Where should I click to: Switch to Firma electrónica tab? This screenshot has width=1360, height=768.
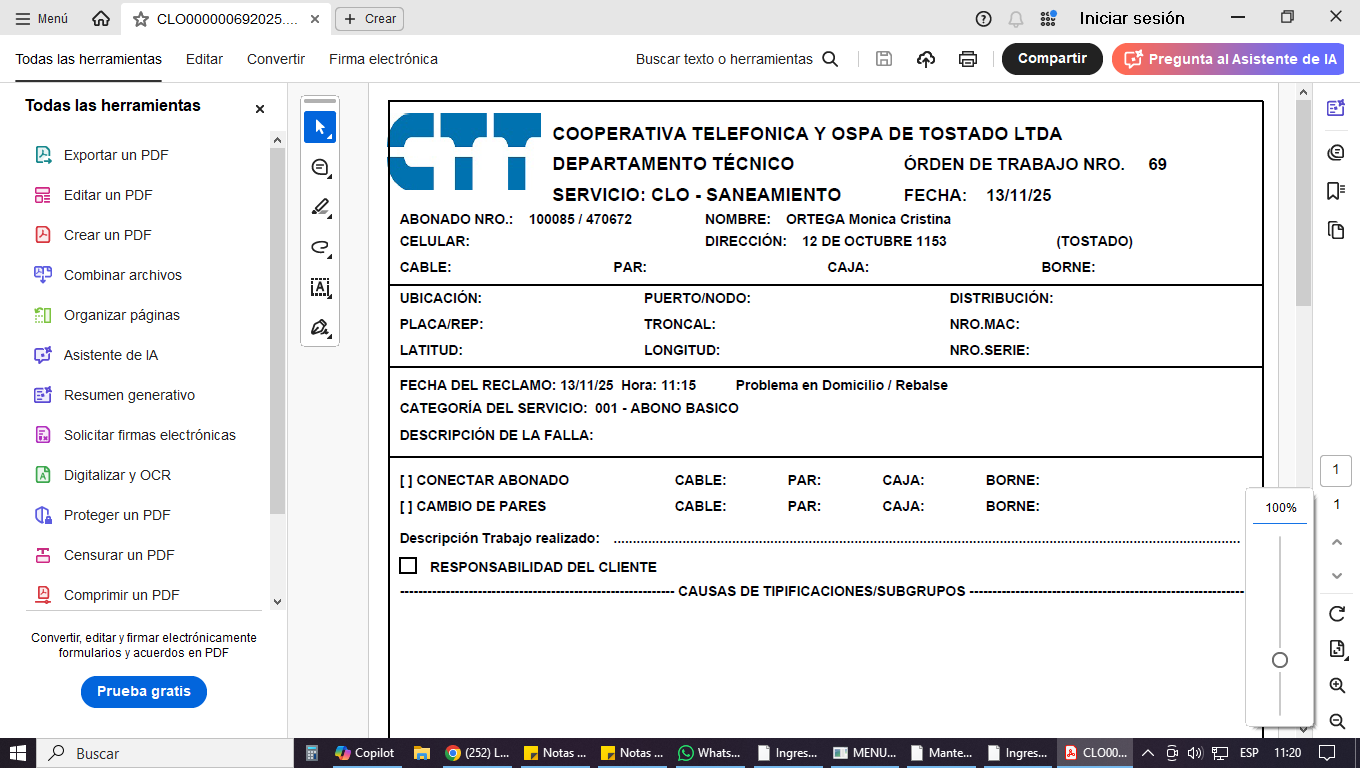click(x=383, y=59)
